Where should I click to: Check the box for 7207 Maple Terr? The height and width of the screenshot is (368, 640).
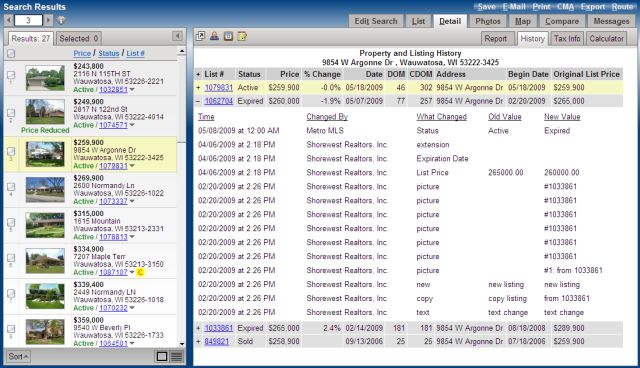coord(11,258)
